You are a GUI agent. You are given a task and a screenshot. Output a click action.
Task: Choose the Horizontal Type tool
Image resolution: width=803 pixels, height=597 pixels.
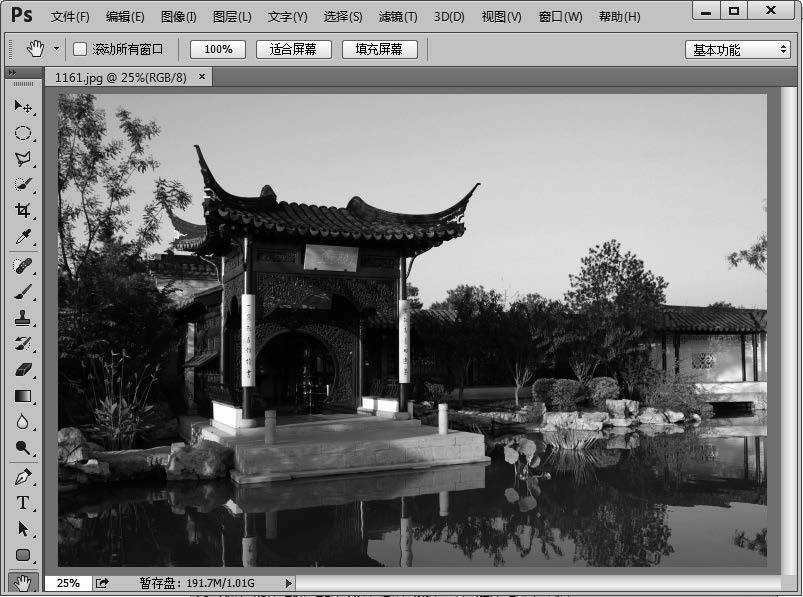click(x=22, y=503)
